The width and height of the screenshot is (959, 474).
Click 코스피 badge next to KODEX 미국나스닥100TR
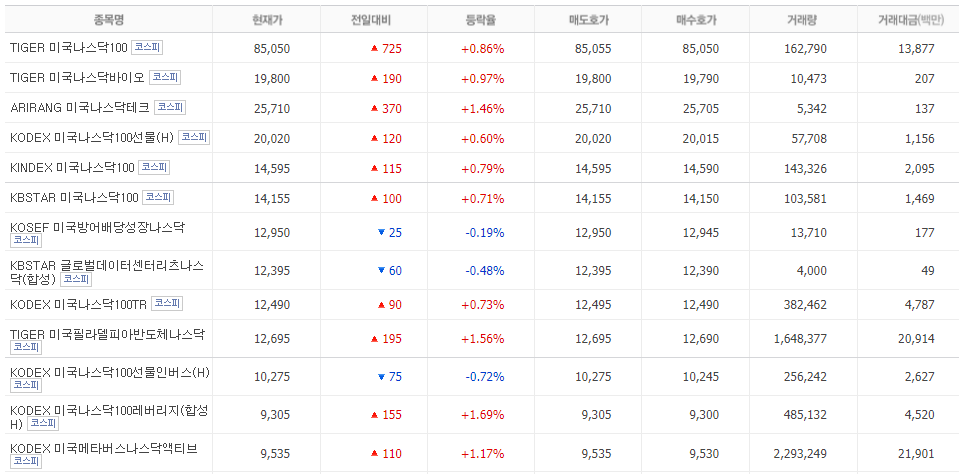point(167,303)
